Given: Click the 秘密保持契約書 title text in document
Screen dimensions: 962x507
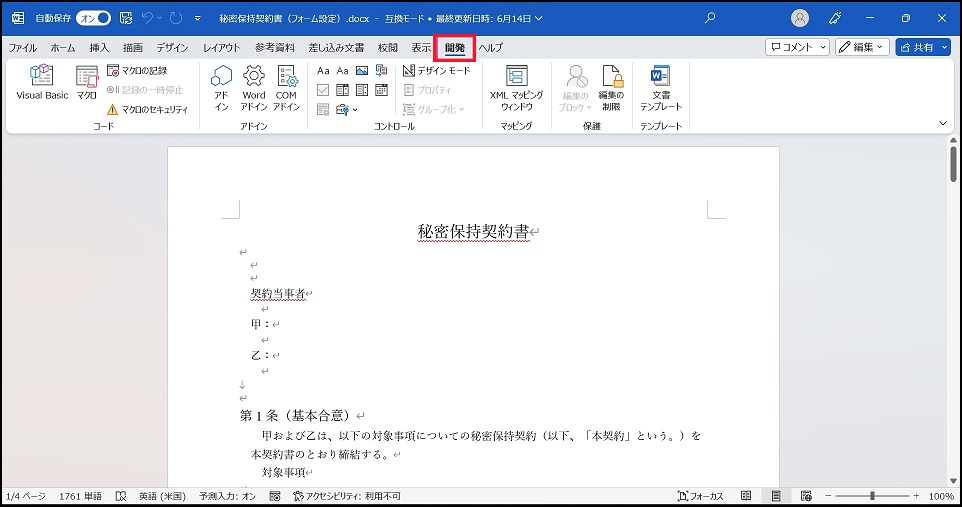Looking at the screenshot, I should coord(473,231).
